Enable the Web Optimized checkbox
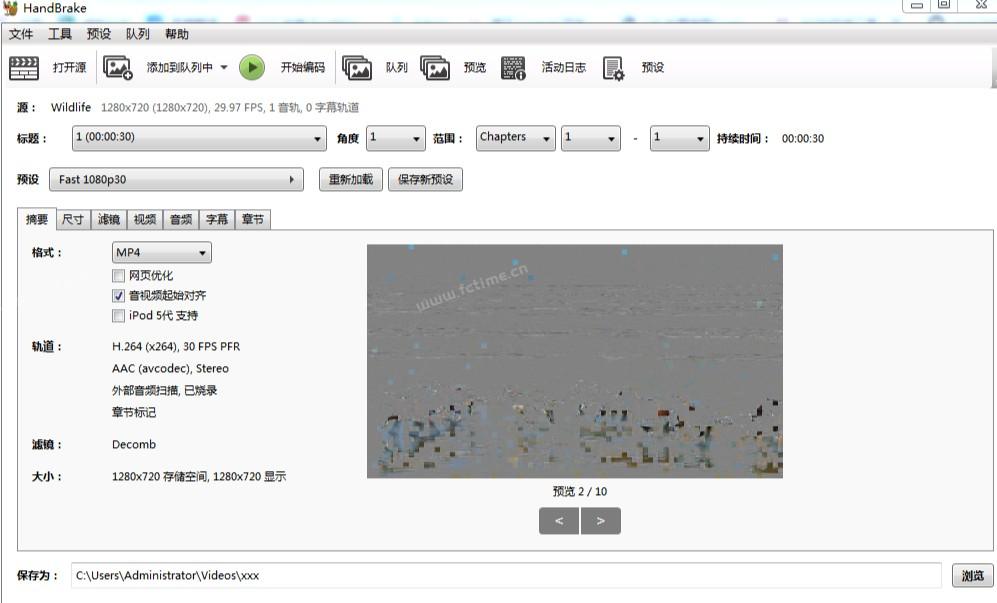This screenshot has height=603, width=997. pyautogui.click(x=118, y=275)
